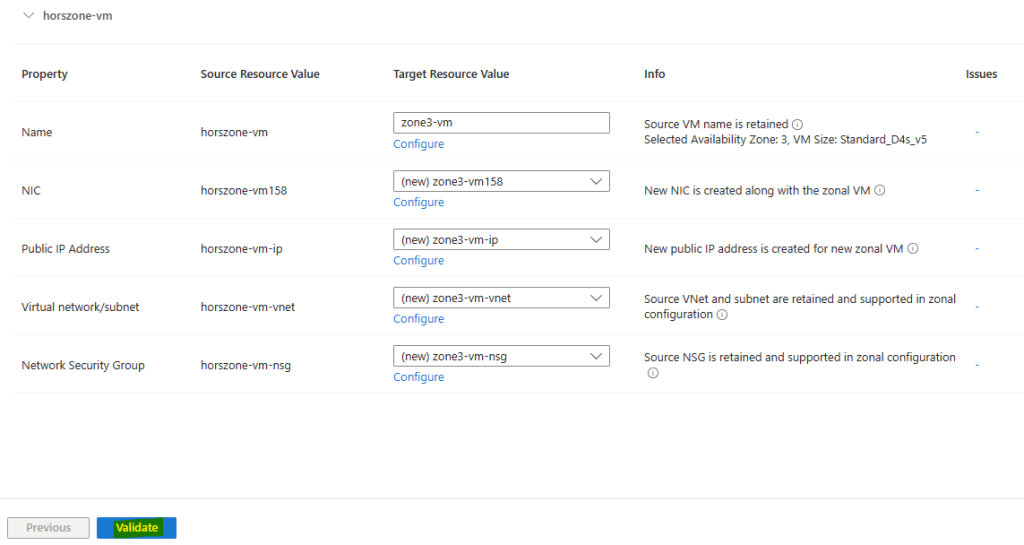Click the Network Security Group property label
Image resolution: width=1024 pixels, height=545 pixels.
click(83, 366)
